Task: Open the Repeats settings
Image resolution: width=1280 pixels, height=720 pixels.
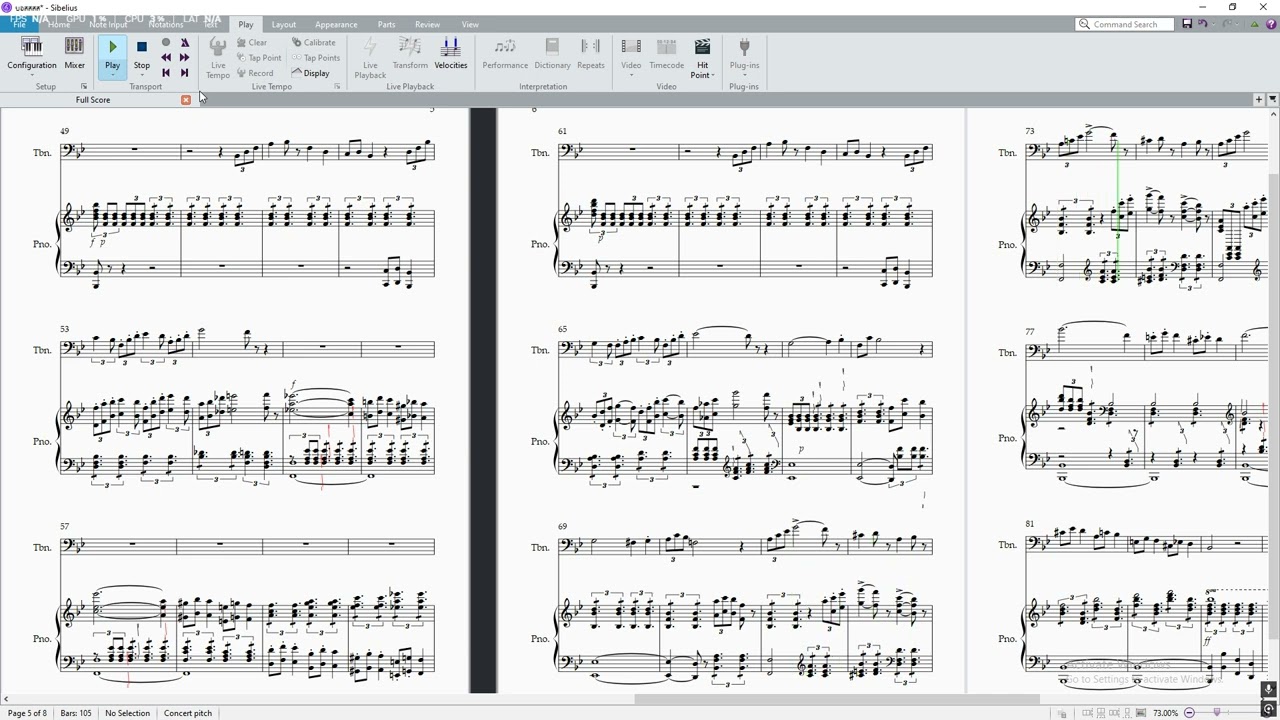Action: (591, 54)
